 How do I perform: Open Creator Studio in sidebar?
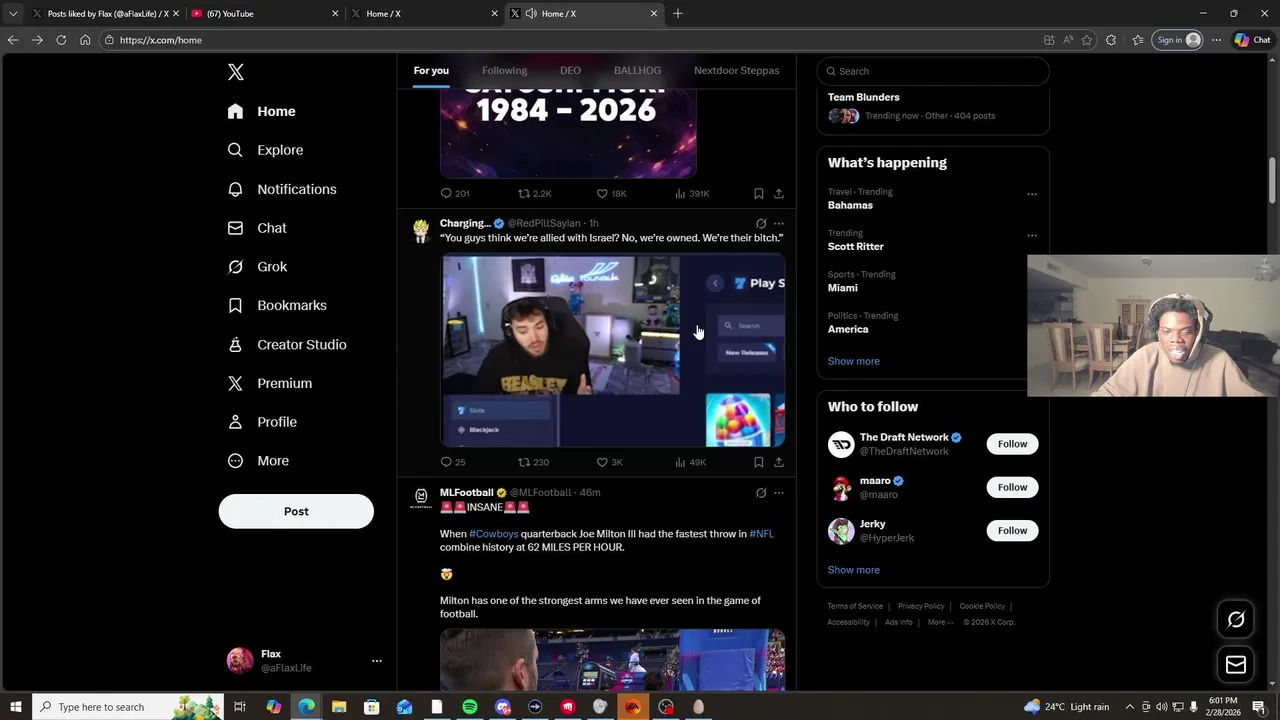click(287, 344)
